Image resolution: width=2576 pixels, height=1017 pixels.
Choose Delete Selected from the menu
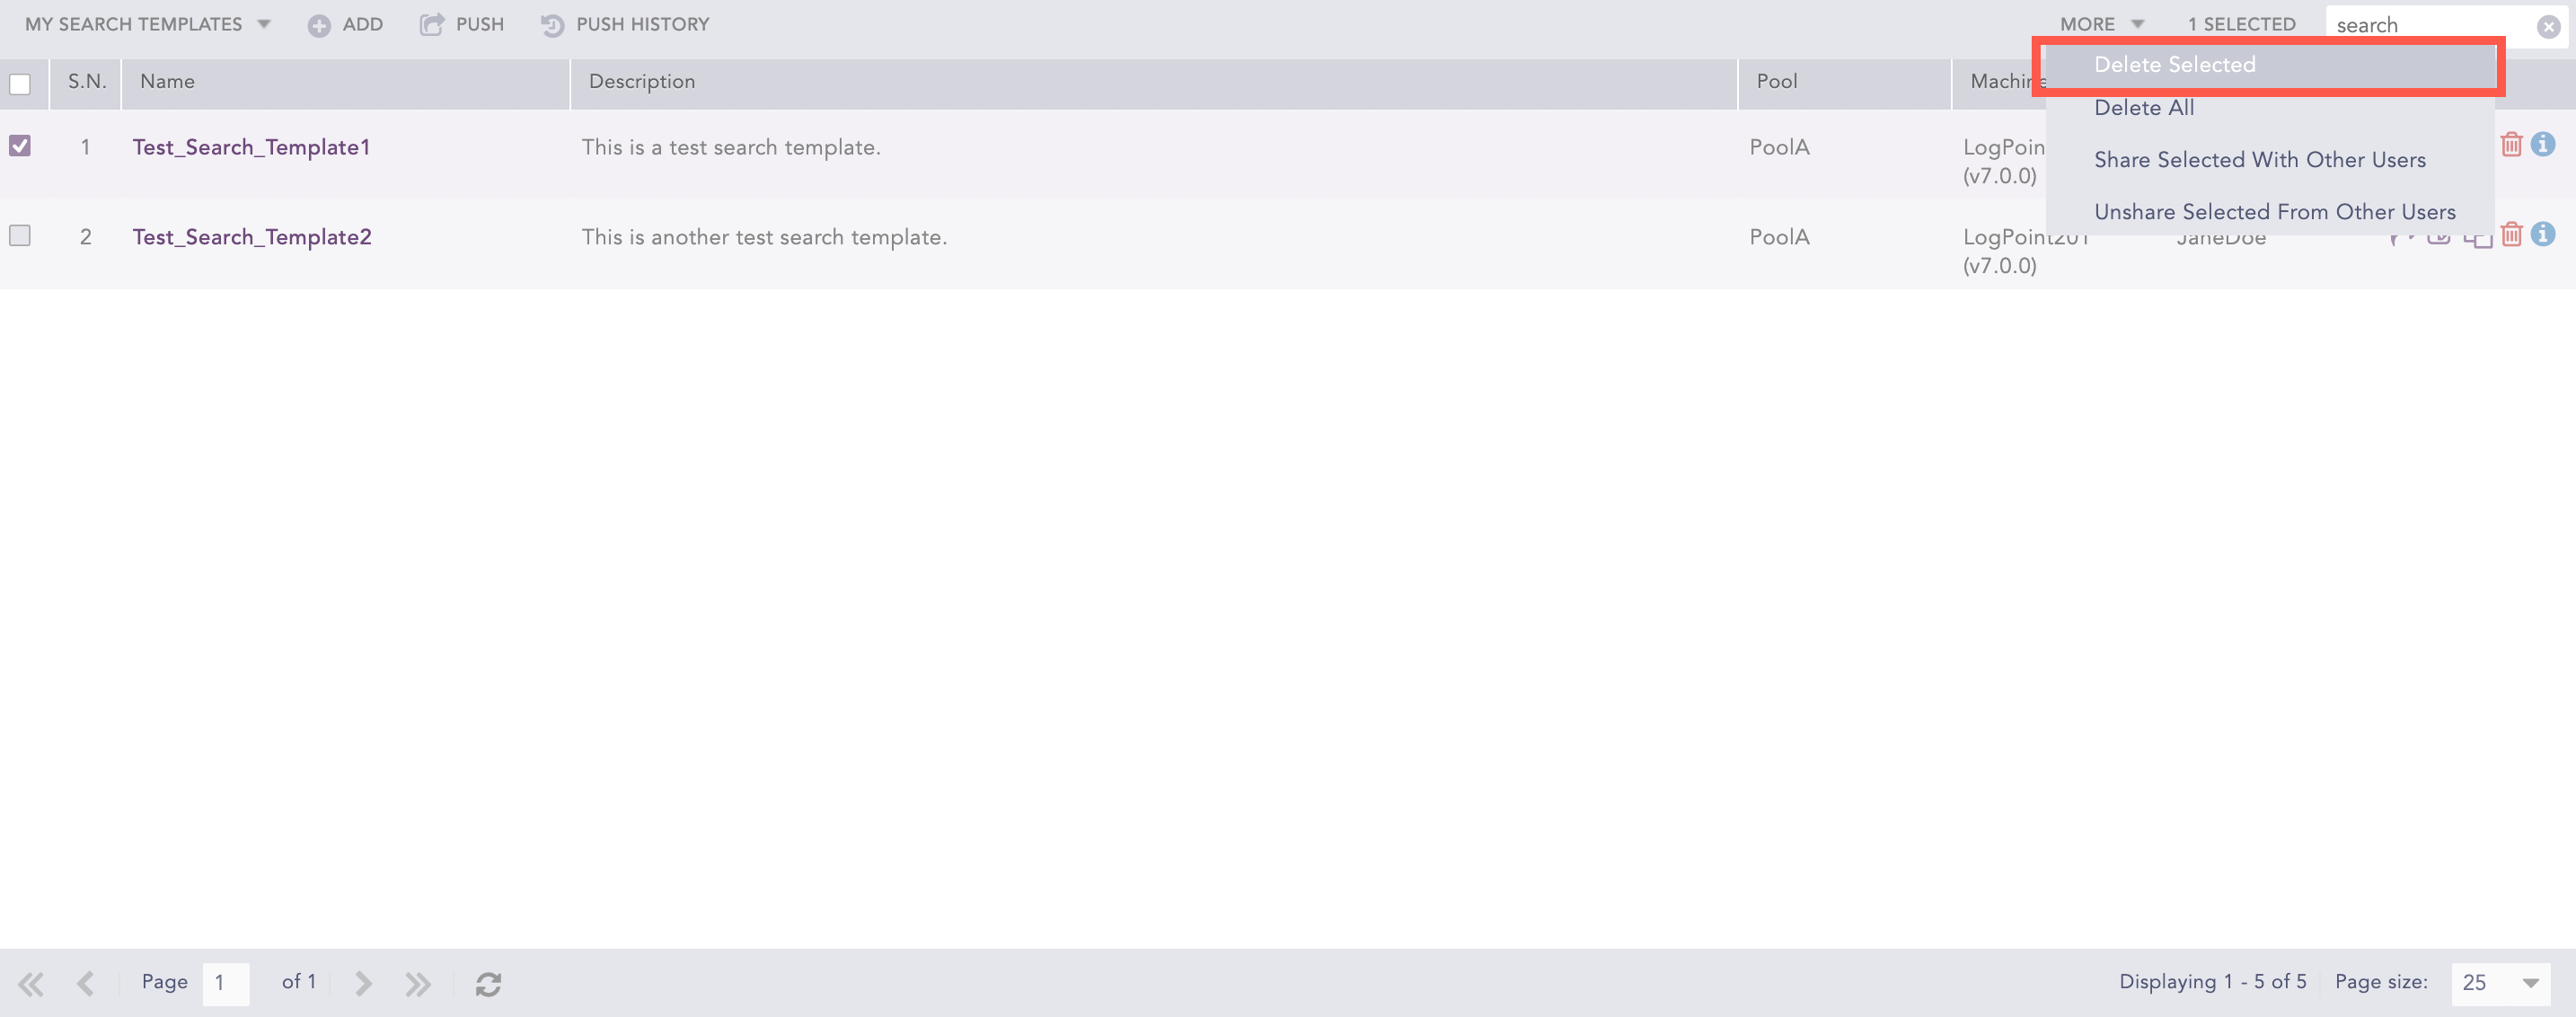coord(2174,65)
